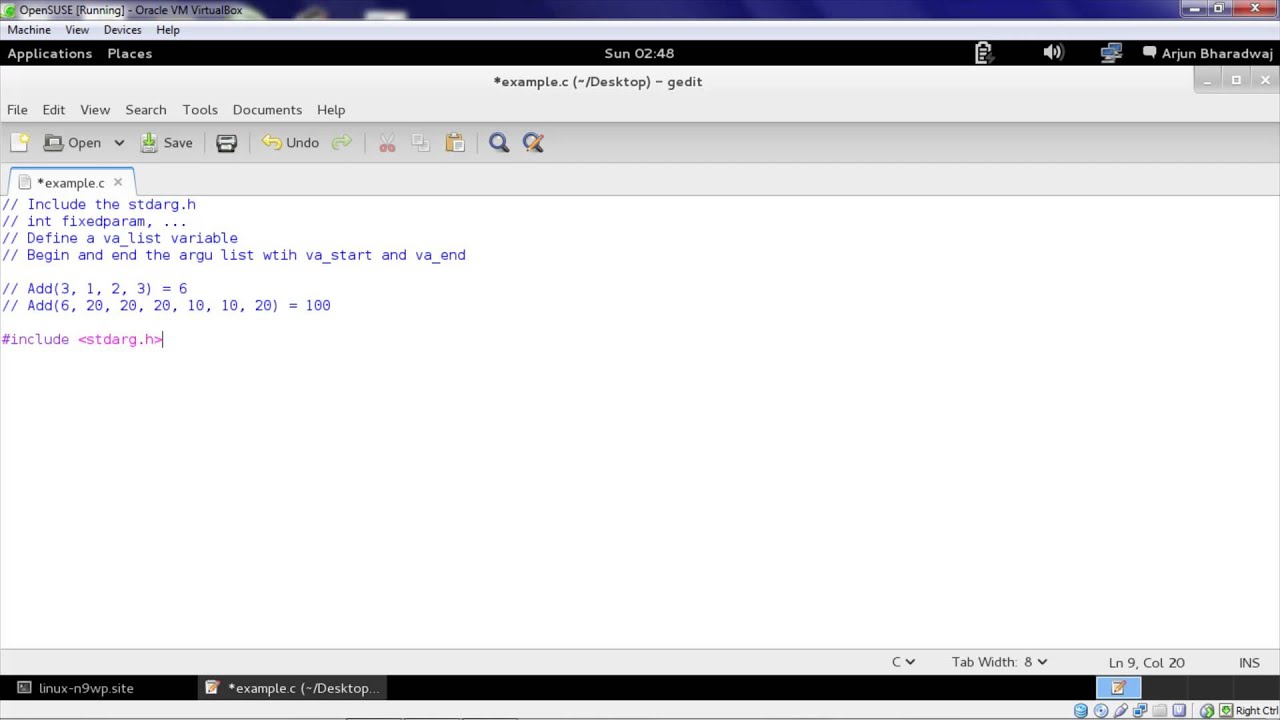Click the highlighted workspace switcher gedit cell

point(1118,688)
